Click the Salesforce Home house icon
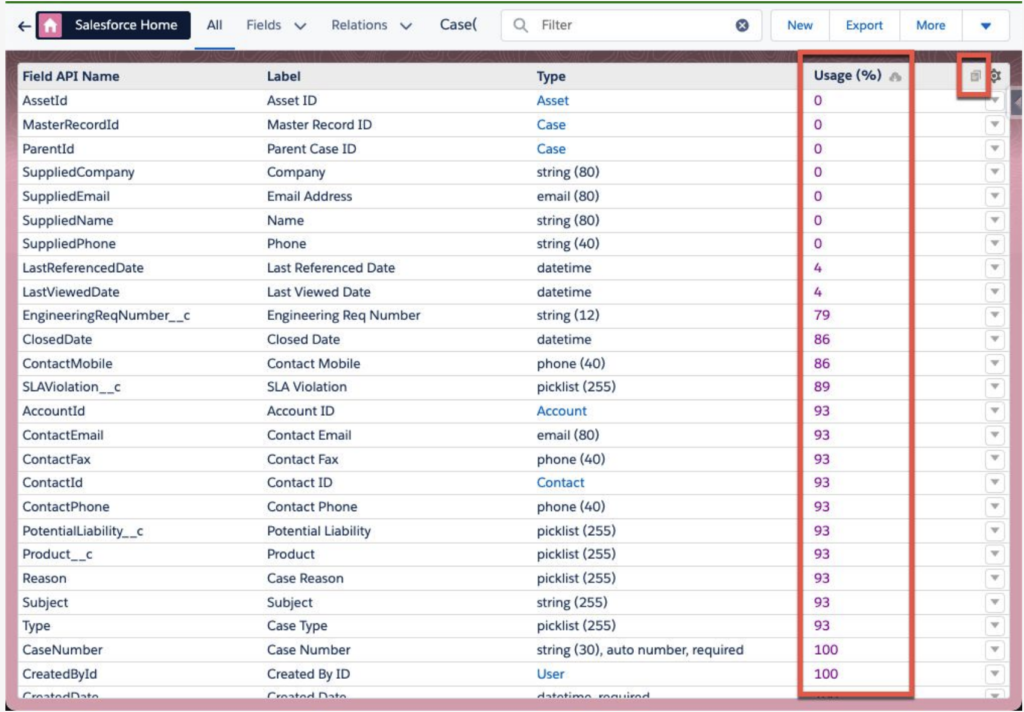The height and width of the screenshot is (712, 1024). click(51, 26)
